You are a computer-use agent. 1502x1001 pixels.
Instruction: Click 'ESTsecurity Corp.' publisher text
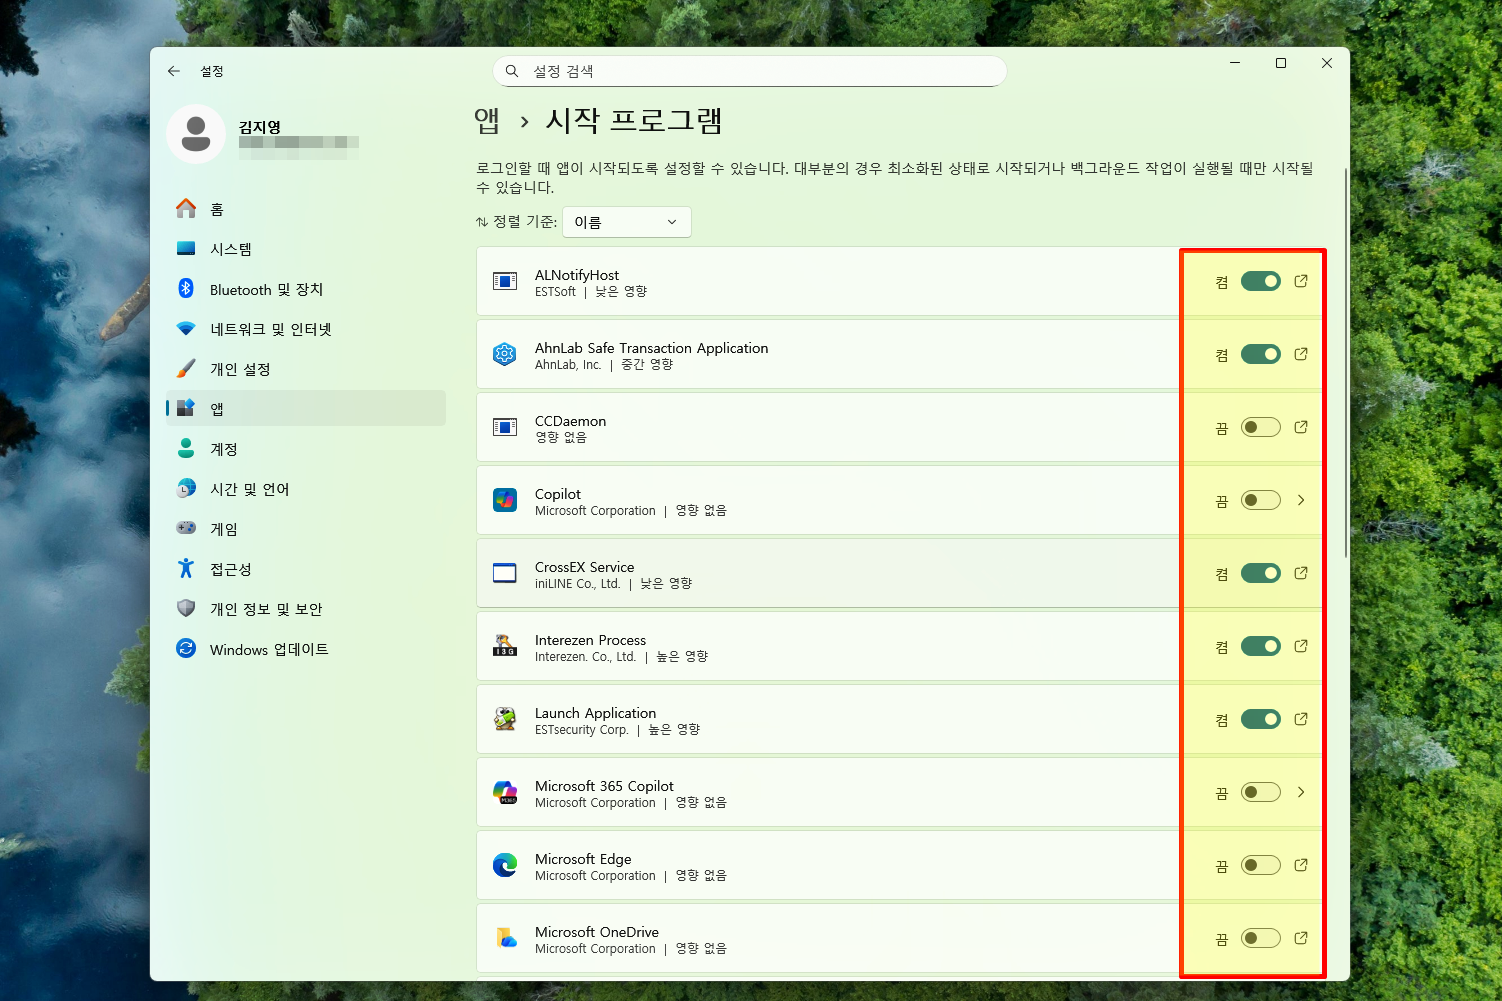(581, 730)
